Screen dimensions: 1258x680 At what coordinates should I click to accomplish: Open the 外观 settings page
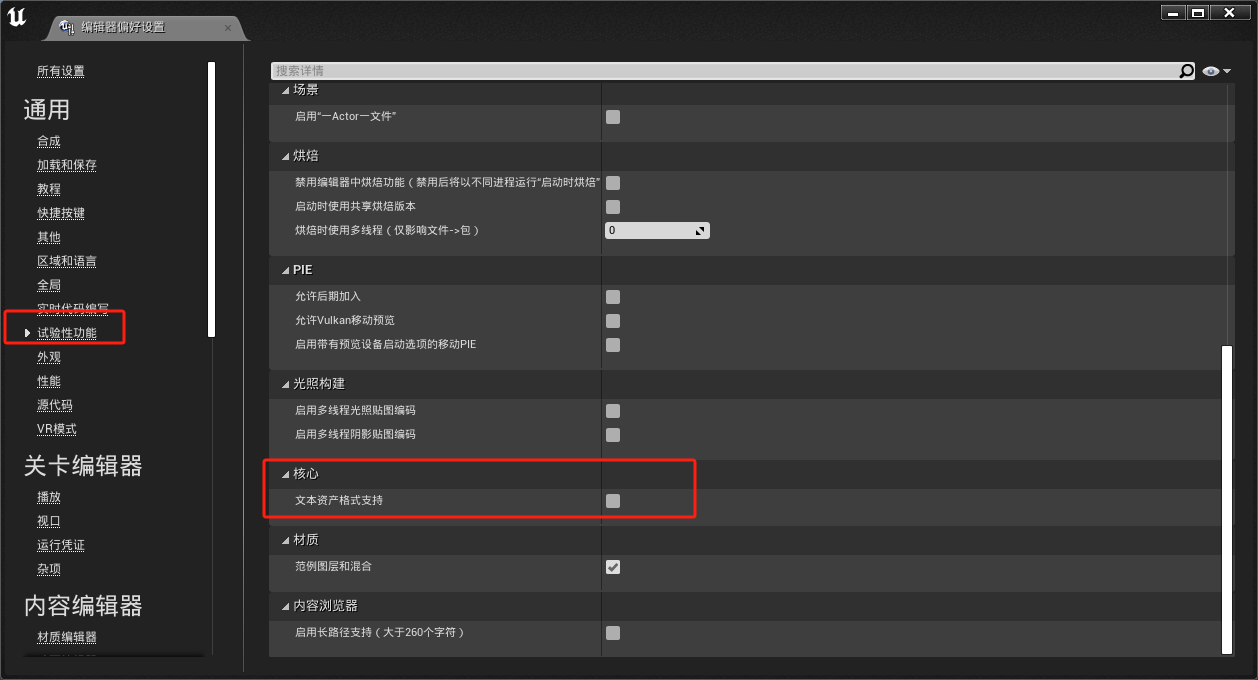pos(49,357)
